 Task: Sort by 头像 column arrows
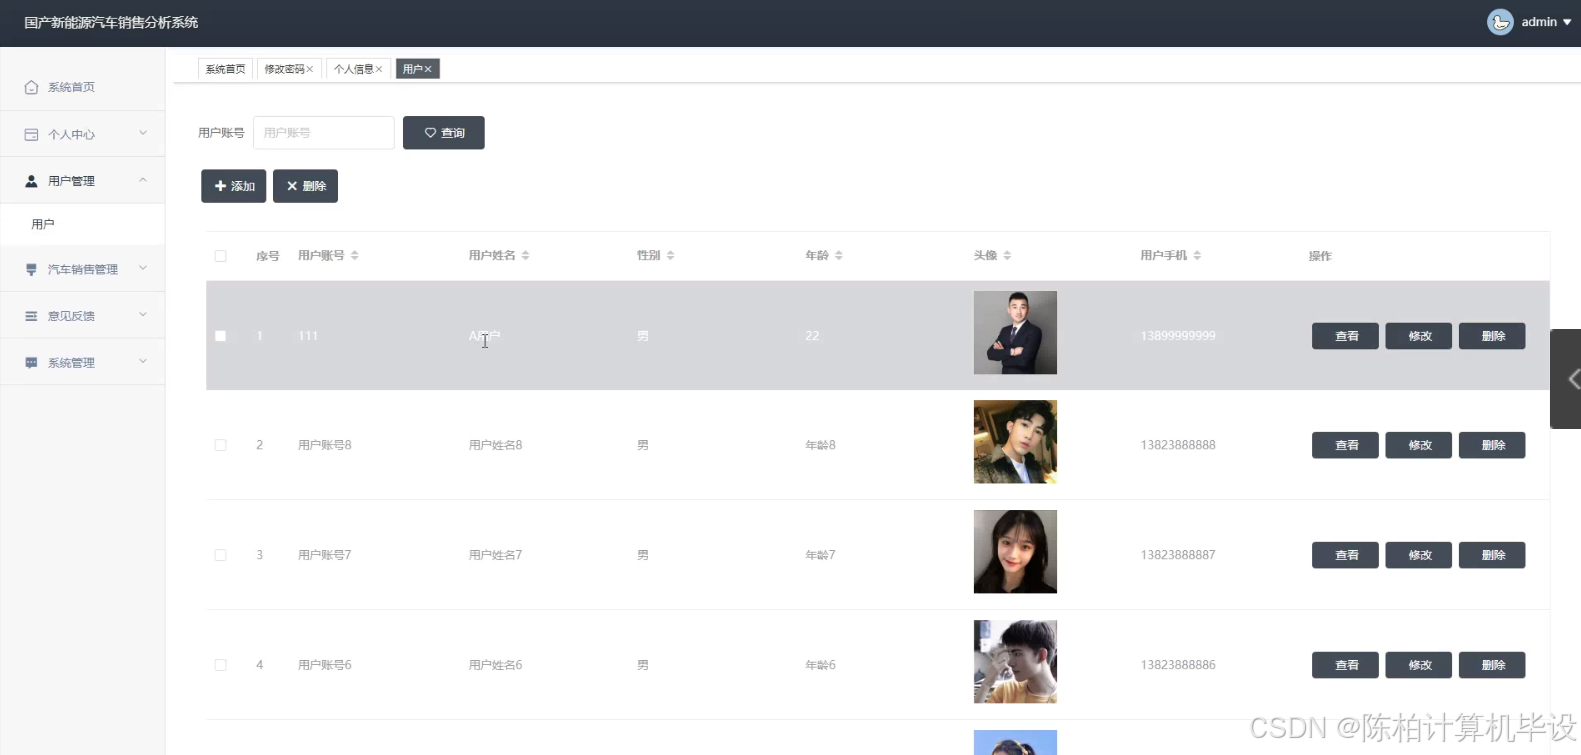coord(1007,256)
